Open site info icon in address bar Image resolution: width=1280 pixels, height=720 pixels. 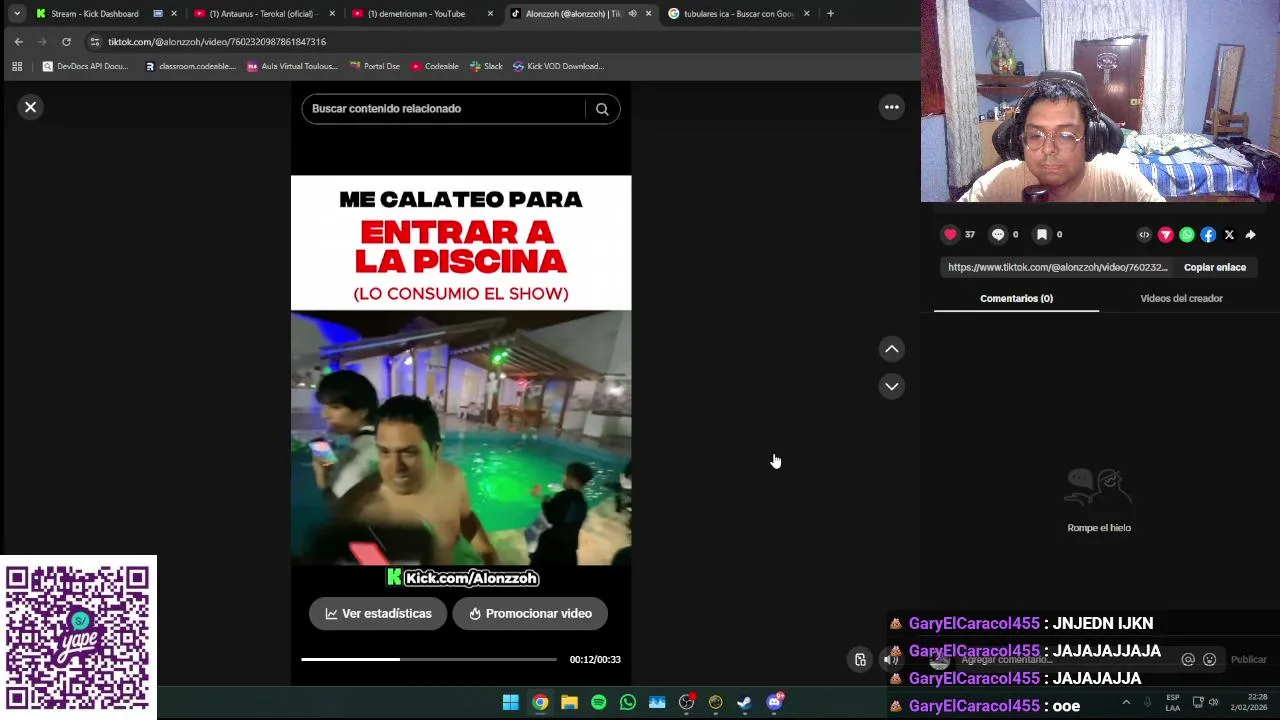point(94,42)
